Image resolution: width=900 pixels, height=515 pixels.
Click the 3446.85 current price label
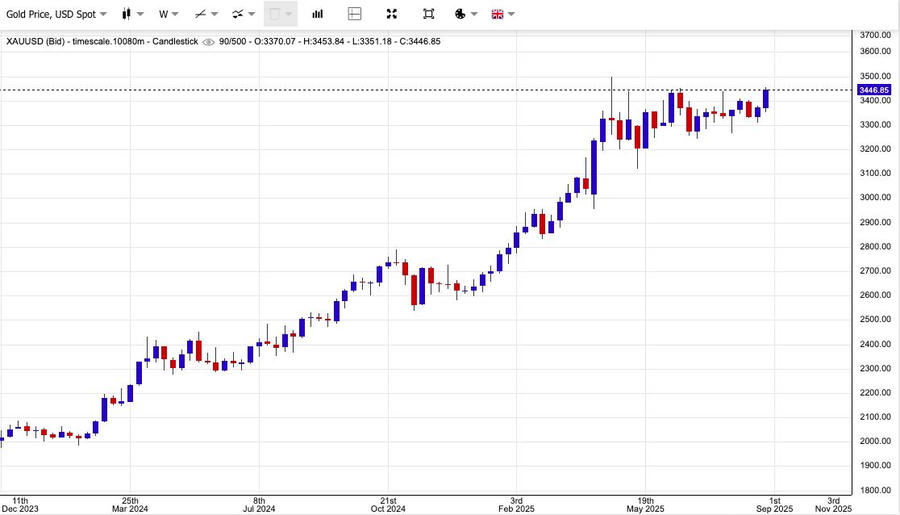[x=874, y=90]
